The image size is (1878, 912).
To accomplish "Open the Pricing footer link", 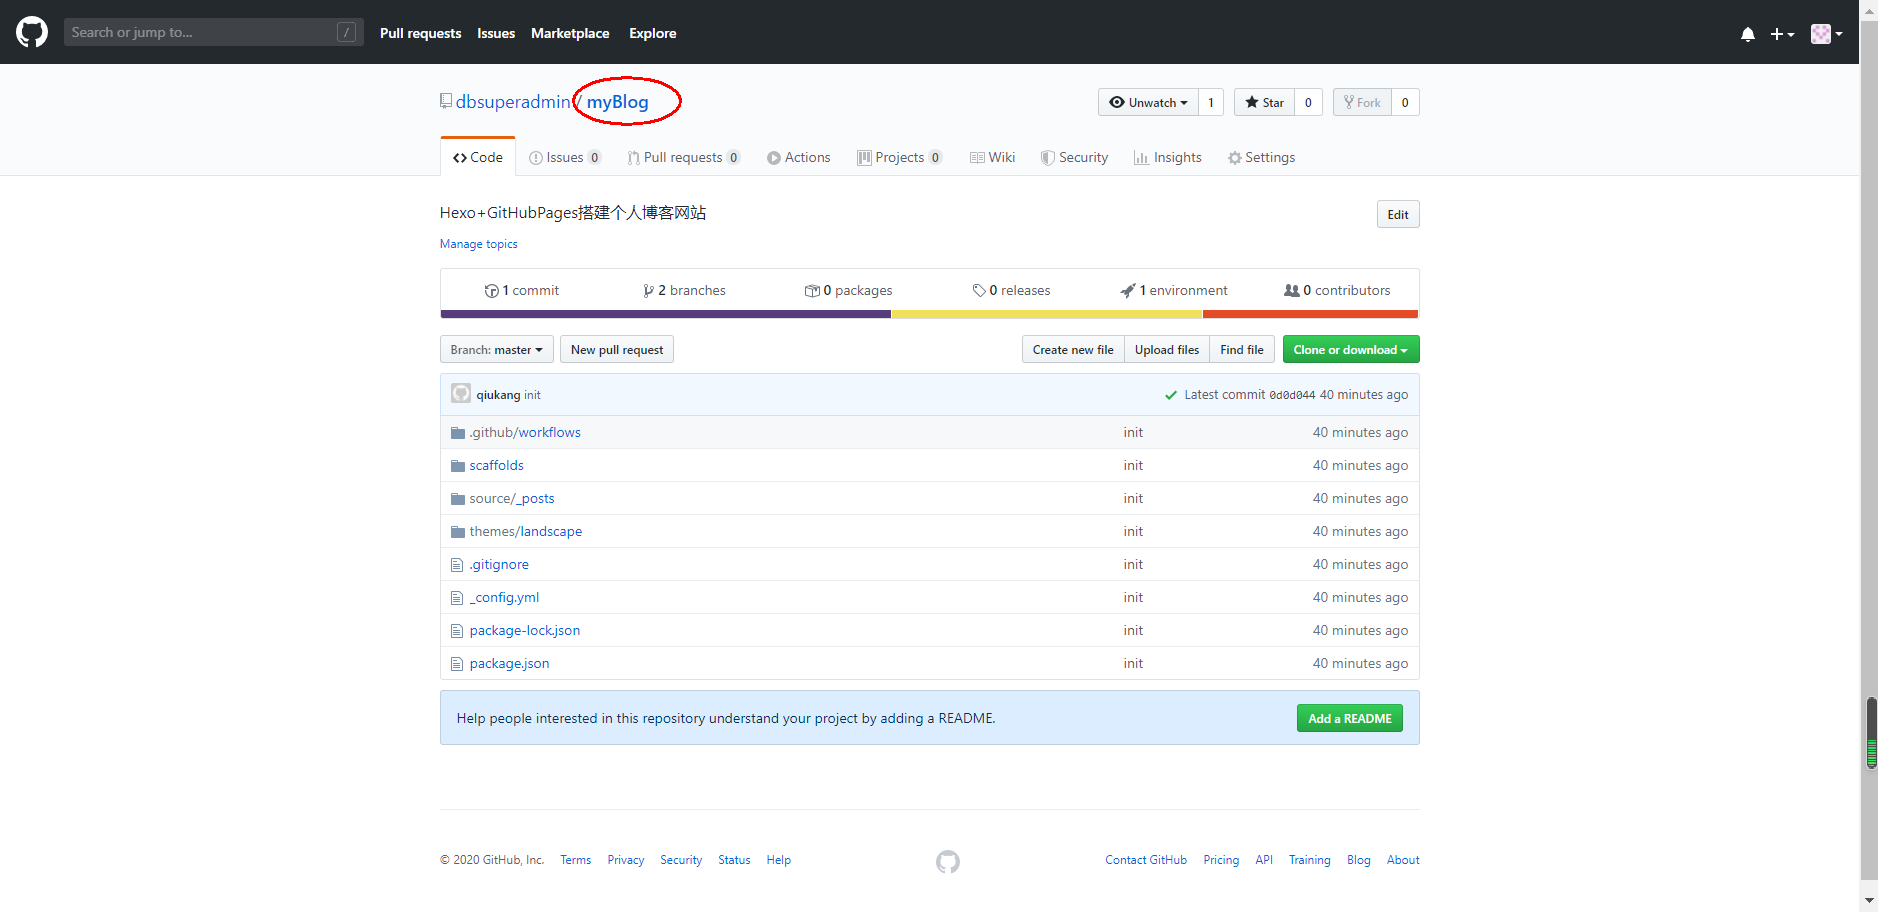I will 1221,860.
